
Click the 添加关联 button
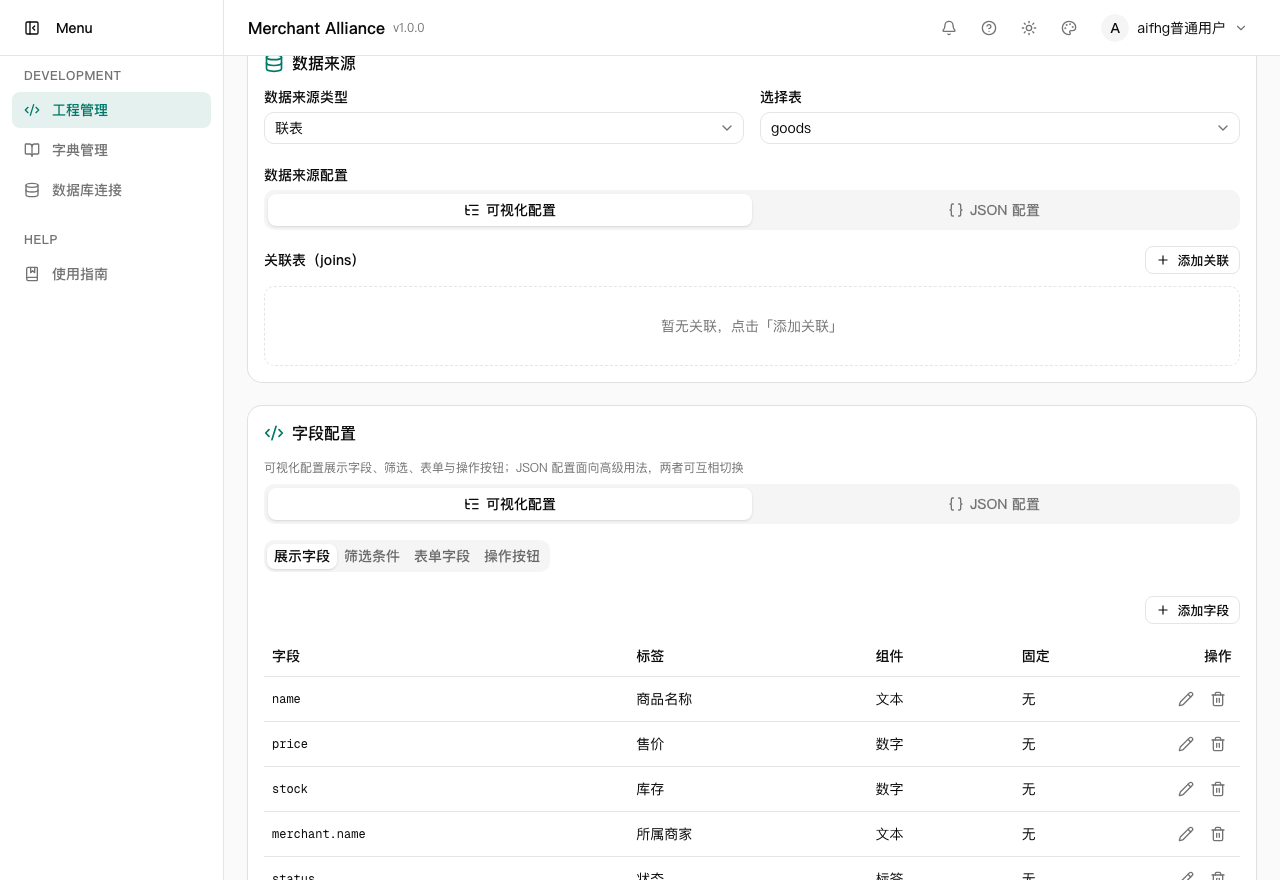coord(1192,260)
